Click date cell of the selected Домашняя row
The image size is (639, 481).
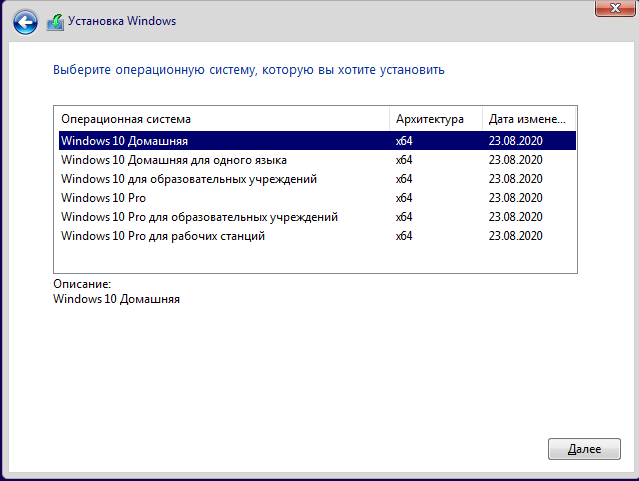coord(516,141)
